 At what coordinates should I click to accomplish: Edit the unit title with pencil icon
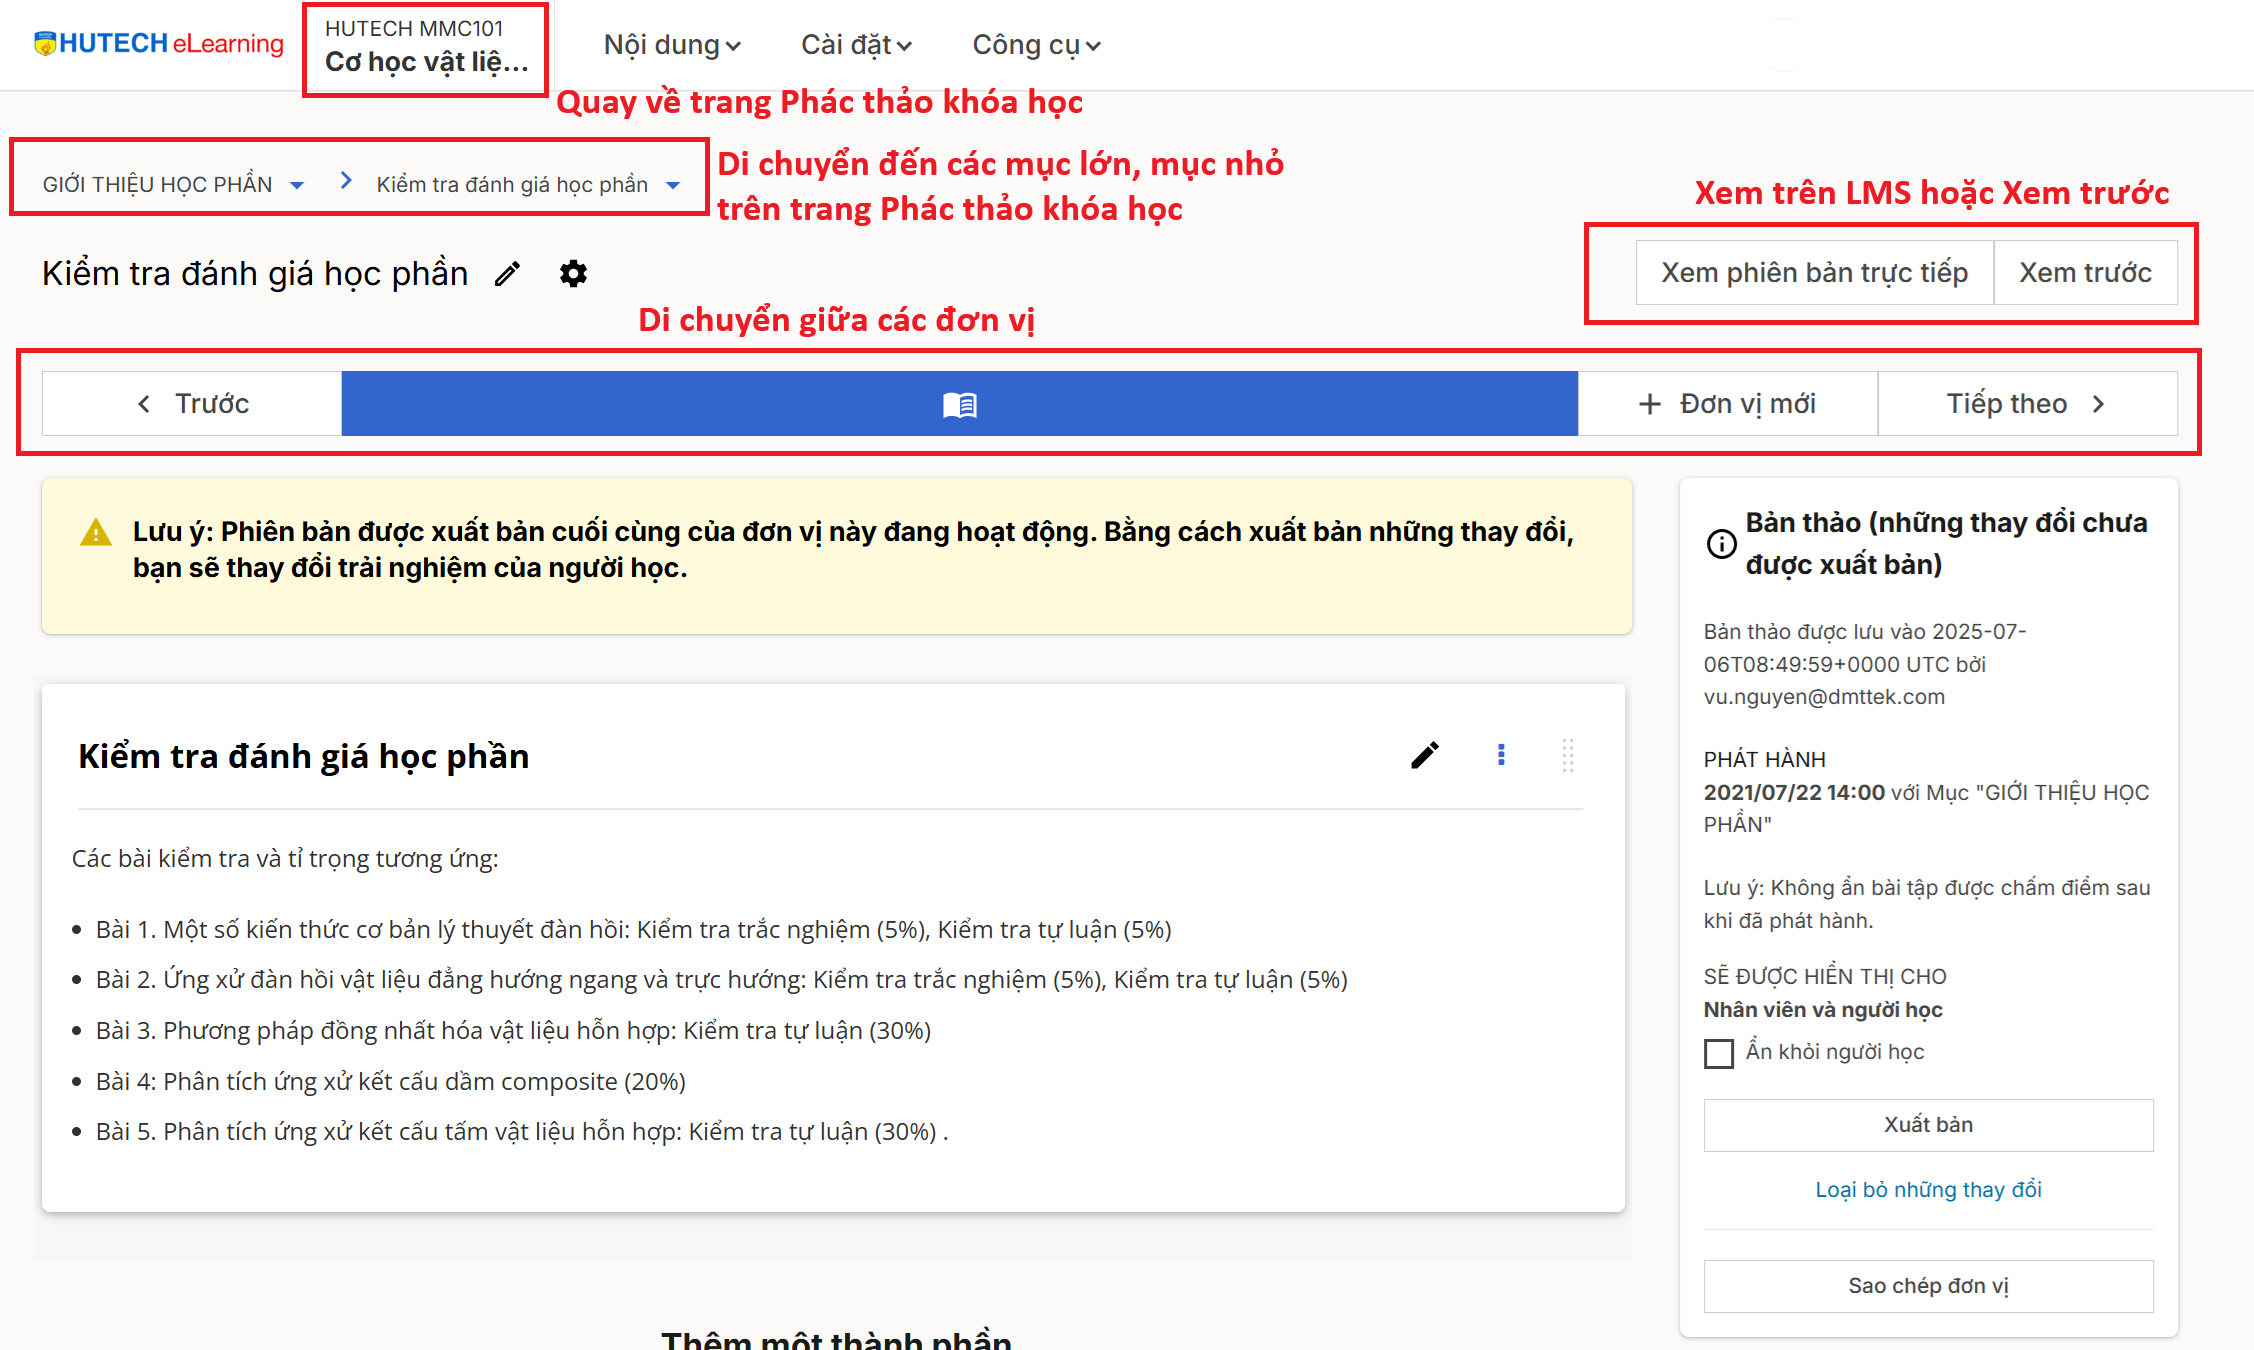[x=508, y=274]
